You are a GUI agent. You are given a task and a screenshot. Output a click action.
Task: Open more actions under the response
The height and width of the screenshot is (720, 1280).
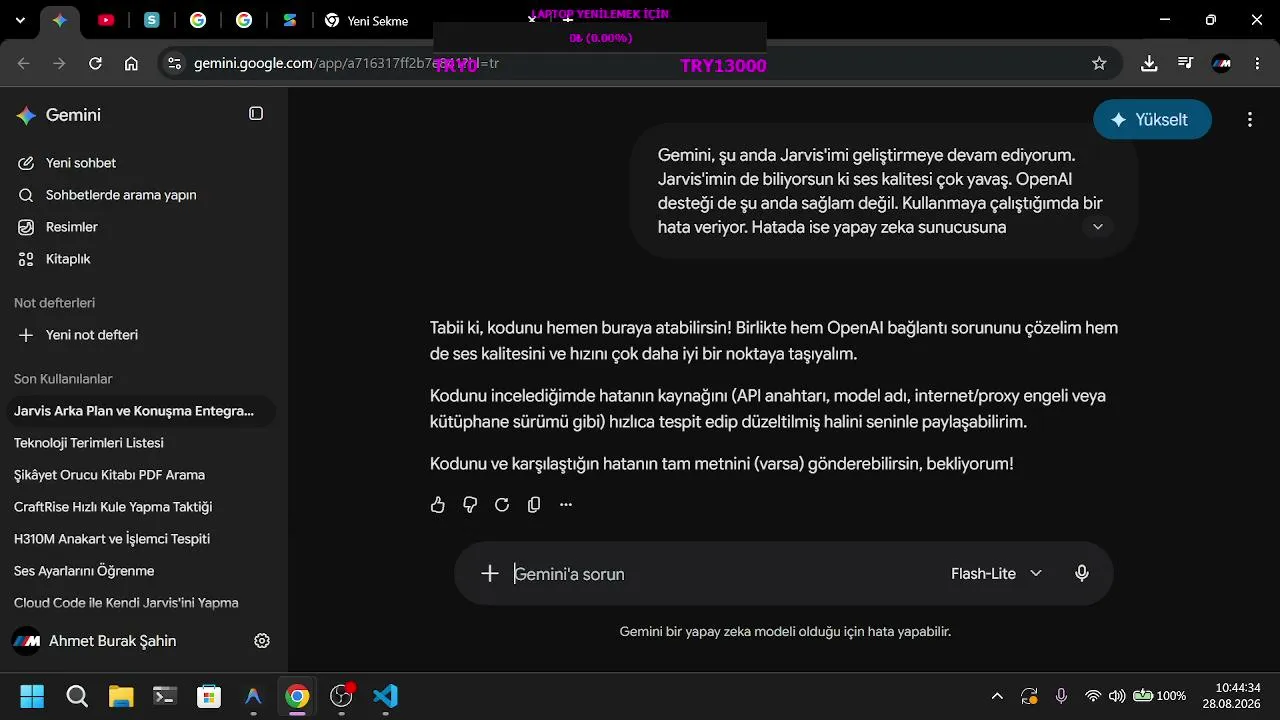coord(566,505)
